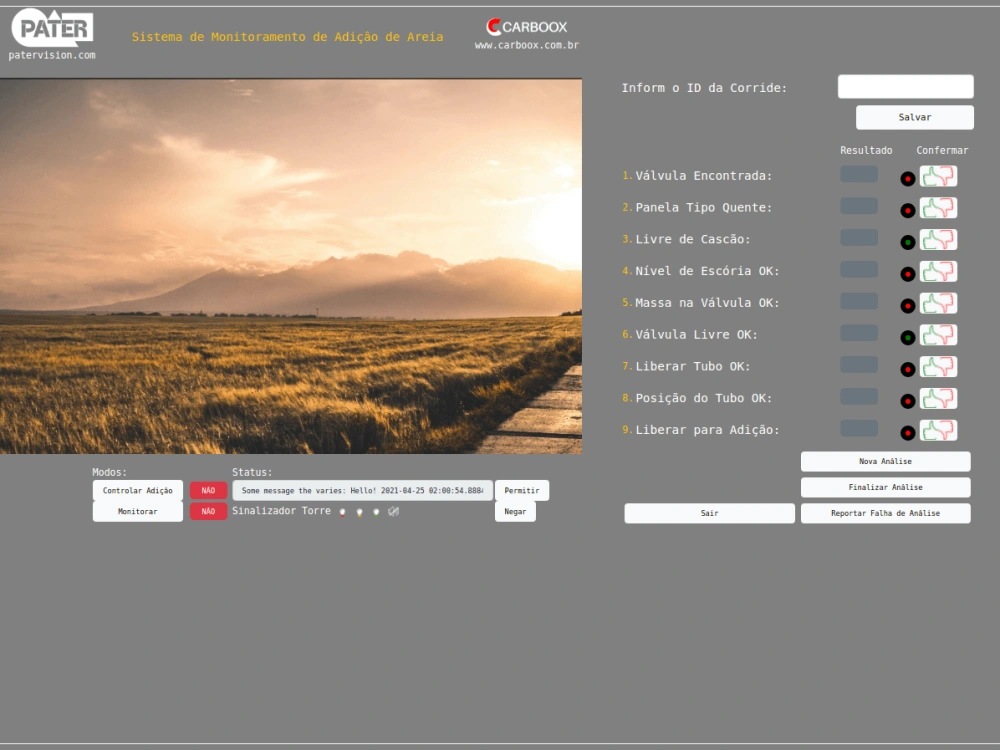
Task: Click the 'Modos:' label
Action: (x=110, y=473)
